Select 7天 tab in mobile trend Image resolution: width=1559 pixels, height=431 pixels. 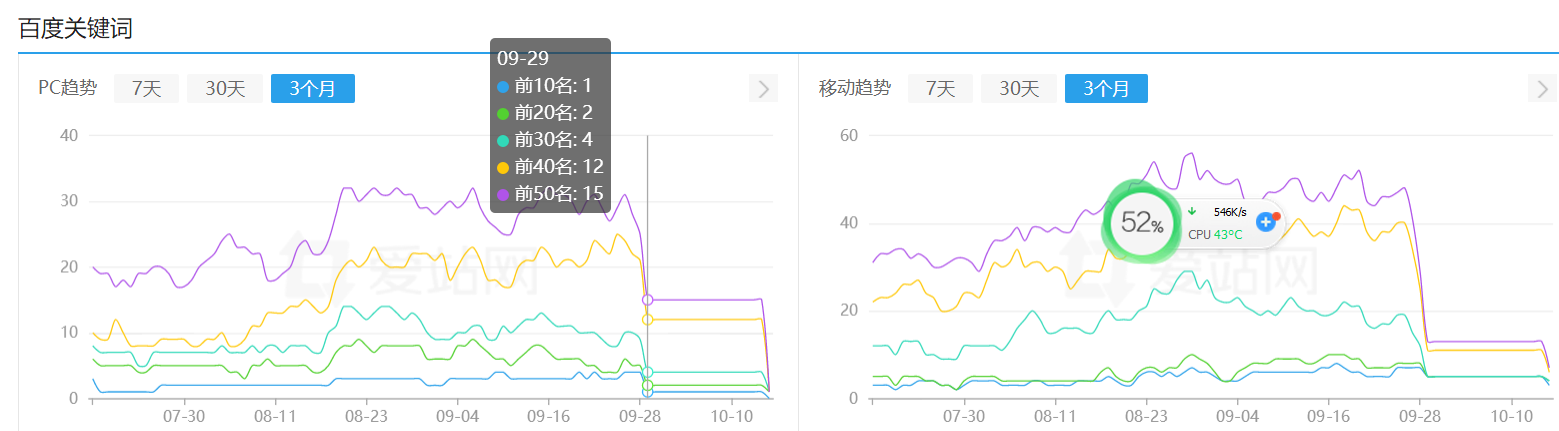(940, 89)
